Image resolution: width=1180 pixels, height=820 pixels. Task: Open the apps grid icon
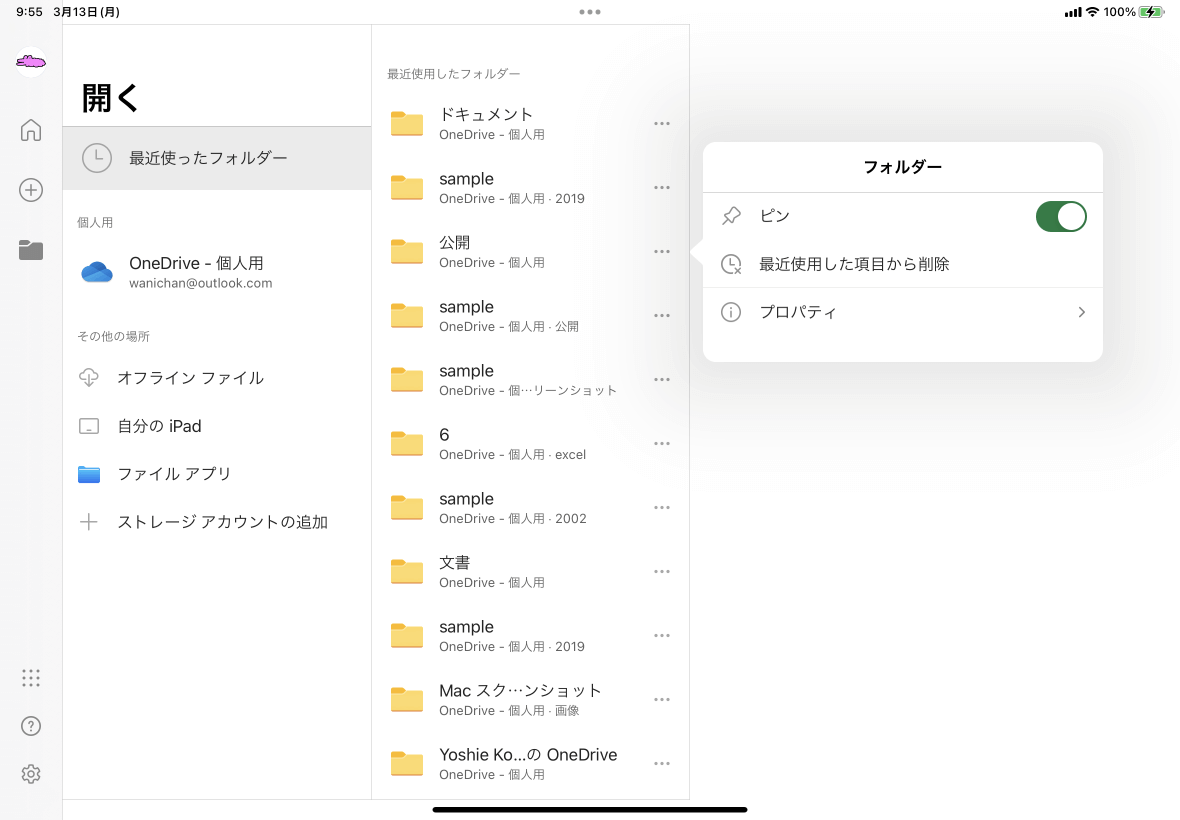(x=31, y=678)
